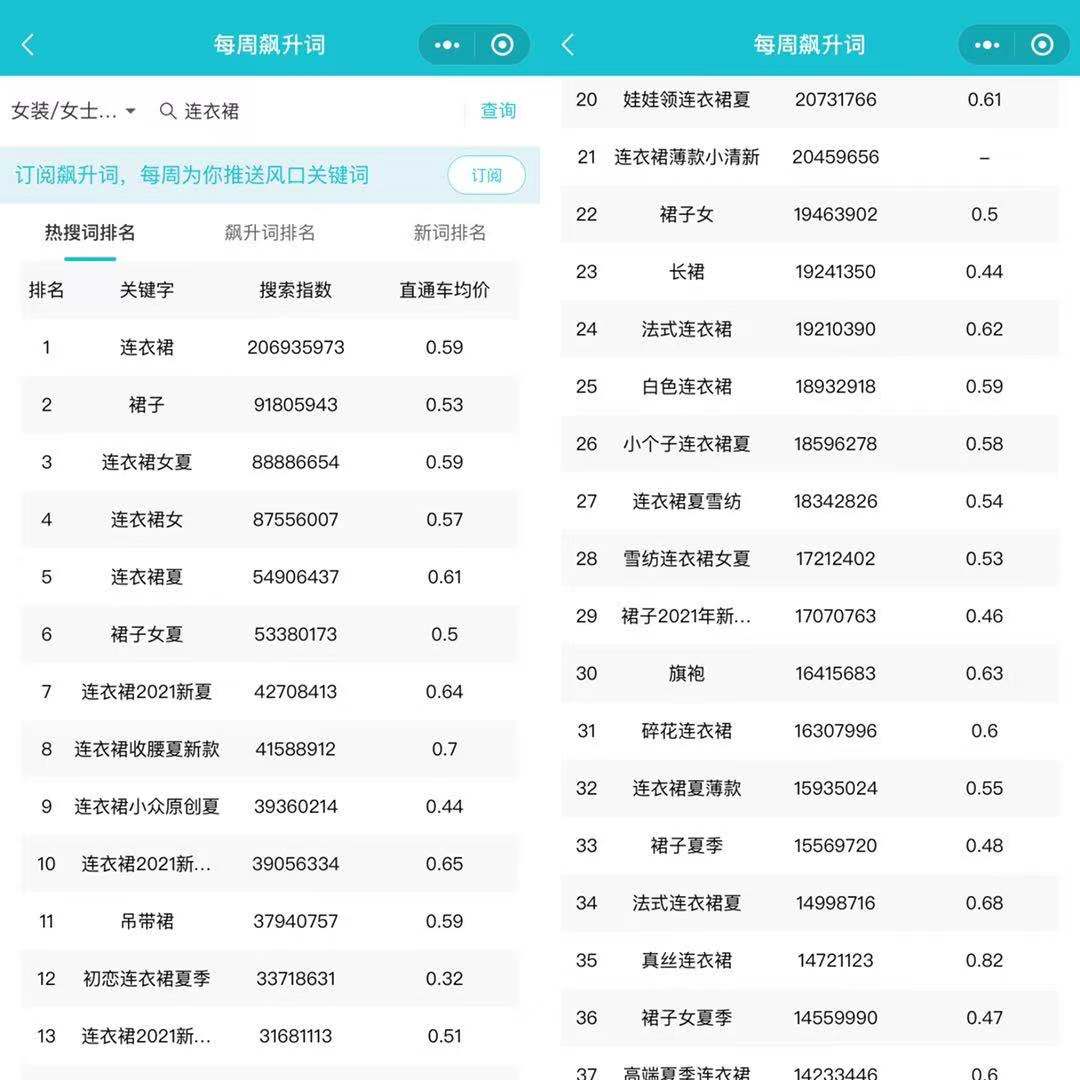This screenshot has height=1080, width=1080.
Task: Open the three-dot more options menu
Action: point(447,44)
